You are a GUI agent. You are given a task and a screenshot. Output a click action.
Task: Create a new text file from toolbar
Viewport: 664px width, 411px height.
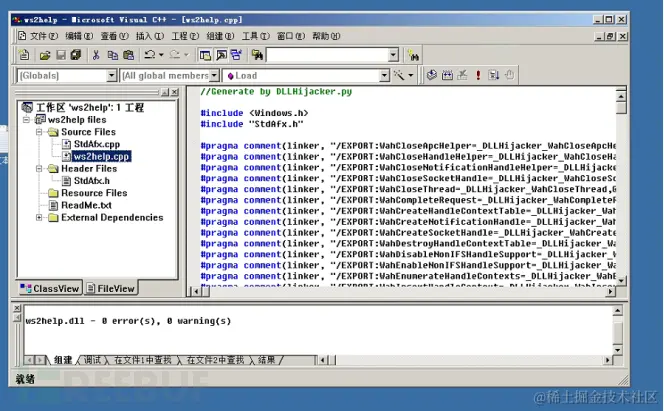[24, 55]
